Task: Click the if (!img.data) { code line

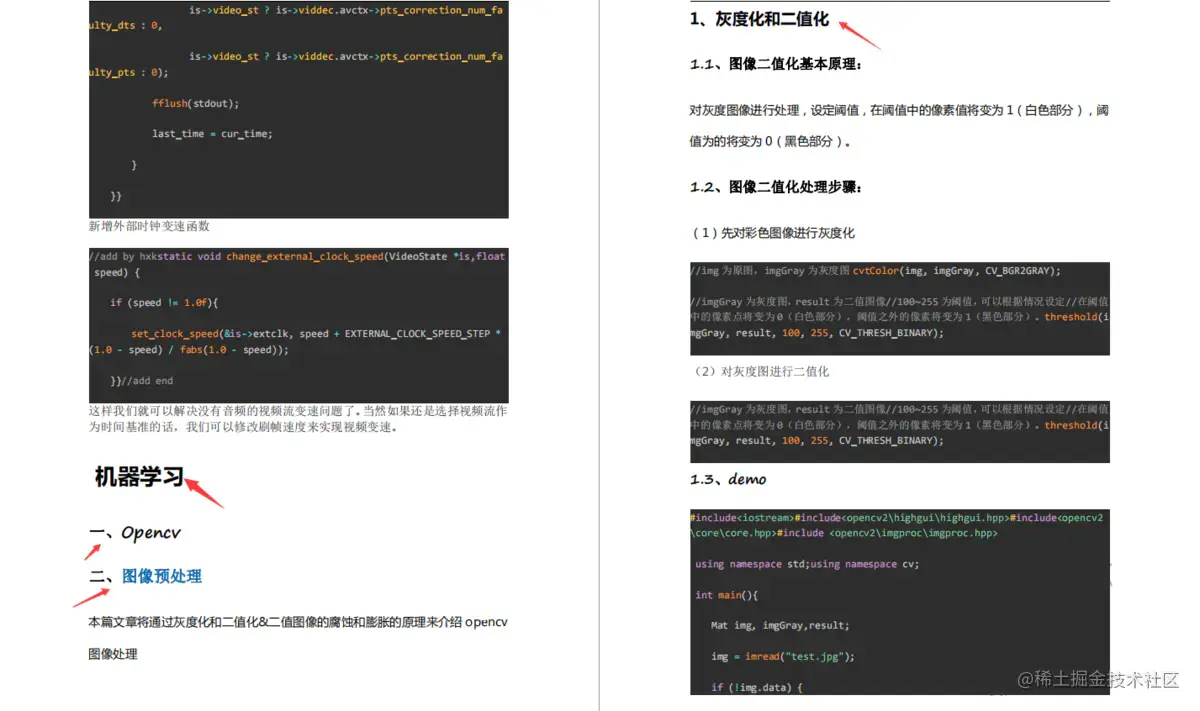Action: coord(757,688)
